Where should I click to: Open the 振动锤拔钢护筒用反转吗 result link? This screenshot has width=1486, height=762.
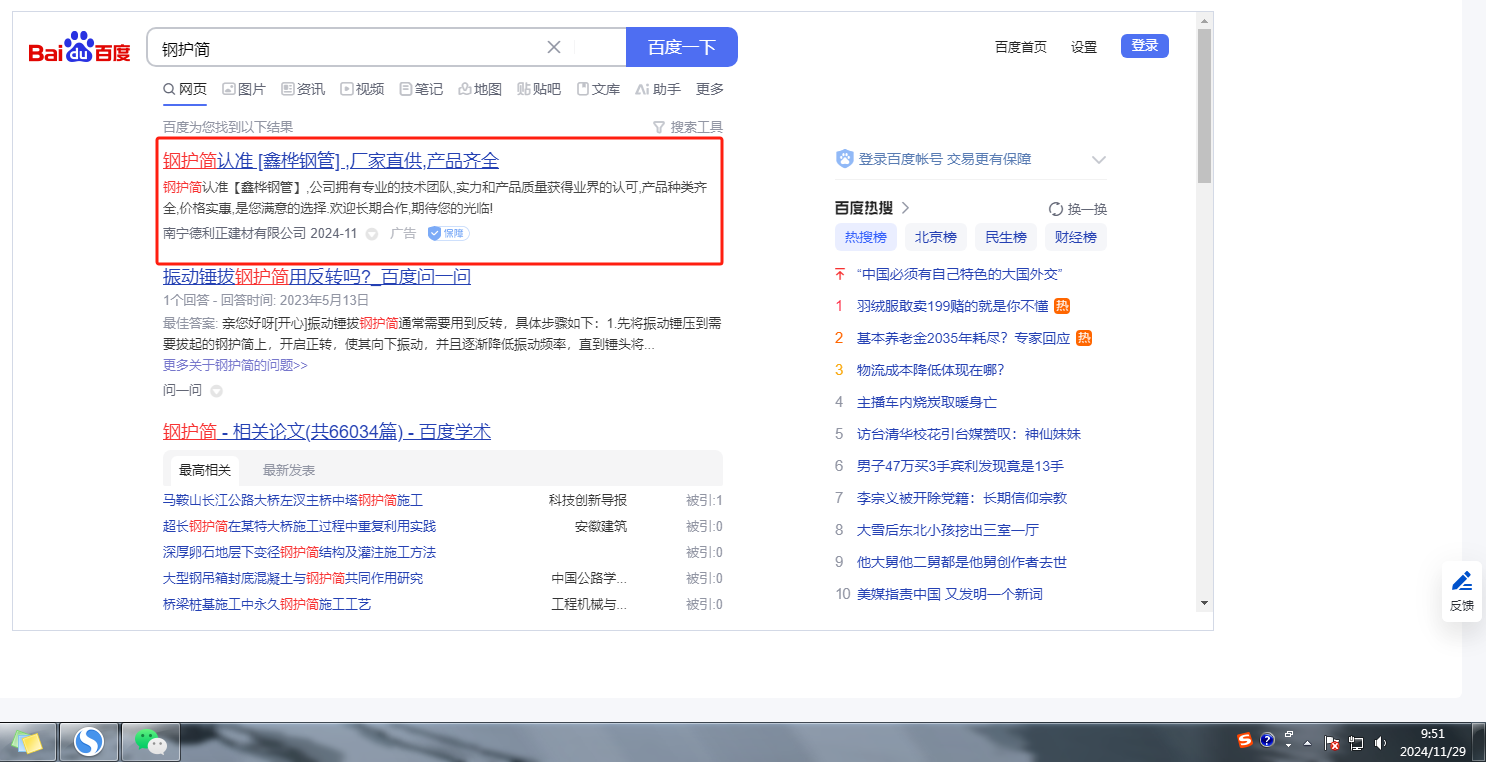(x=316, y=277)
